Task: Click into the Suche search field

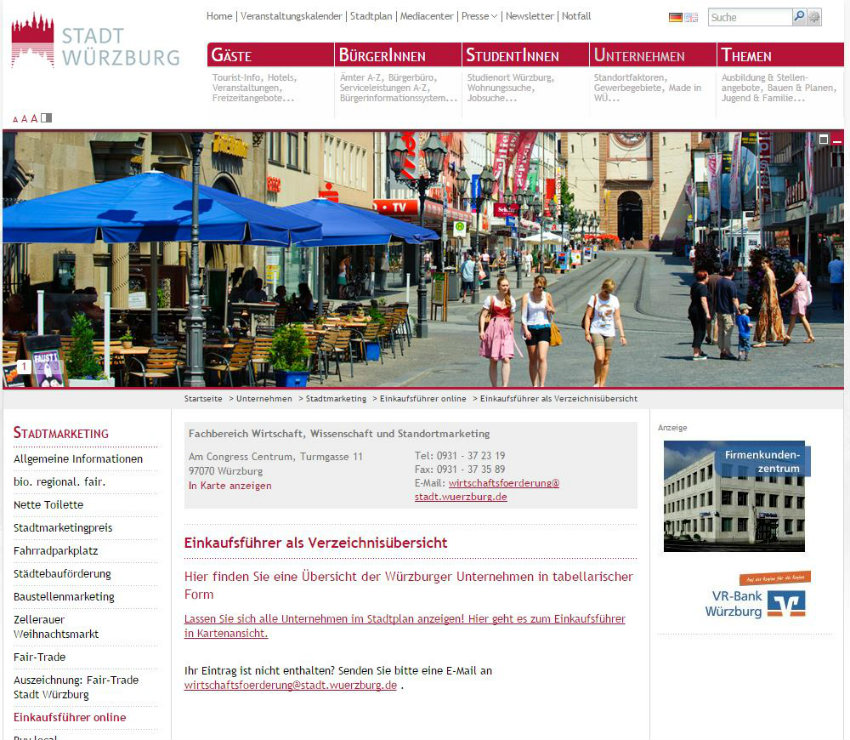Action: point(750,17)
